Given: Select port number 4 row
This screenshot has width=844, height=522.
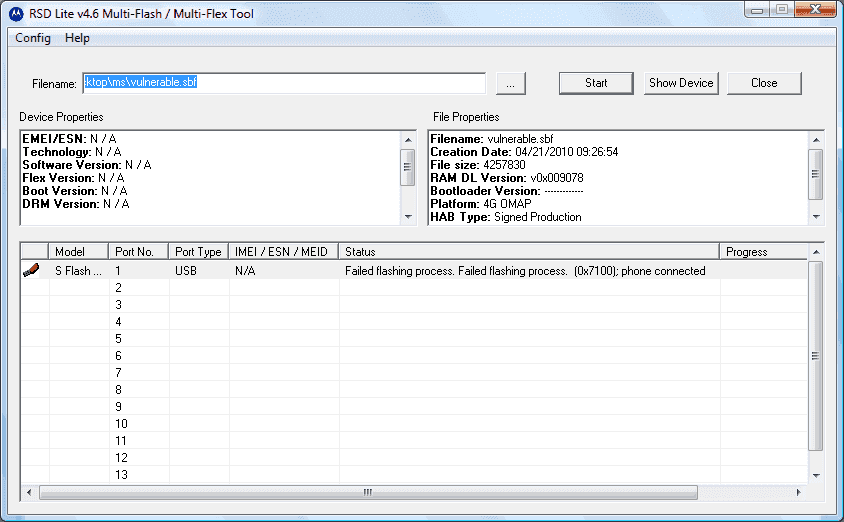Looking at the screenshot, I should coord(413,322).
